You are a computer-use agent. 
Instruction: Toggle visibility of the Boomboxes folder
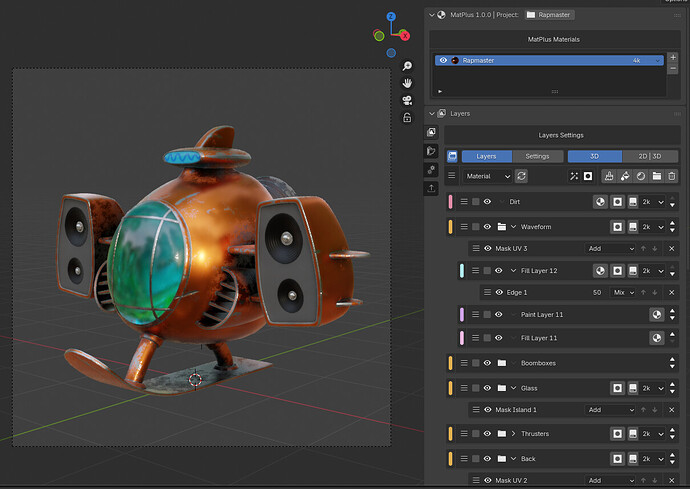tap(487, 363)
